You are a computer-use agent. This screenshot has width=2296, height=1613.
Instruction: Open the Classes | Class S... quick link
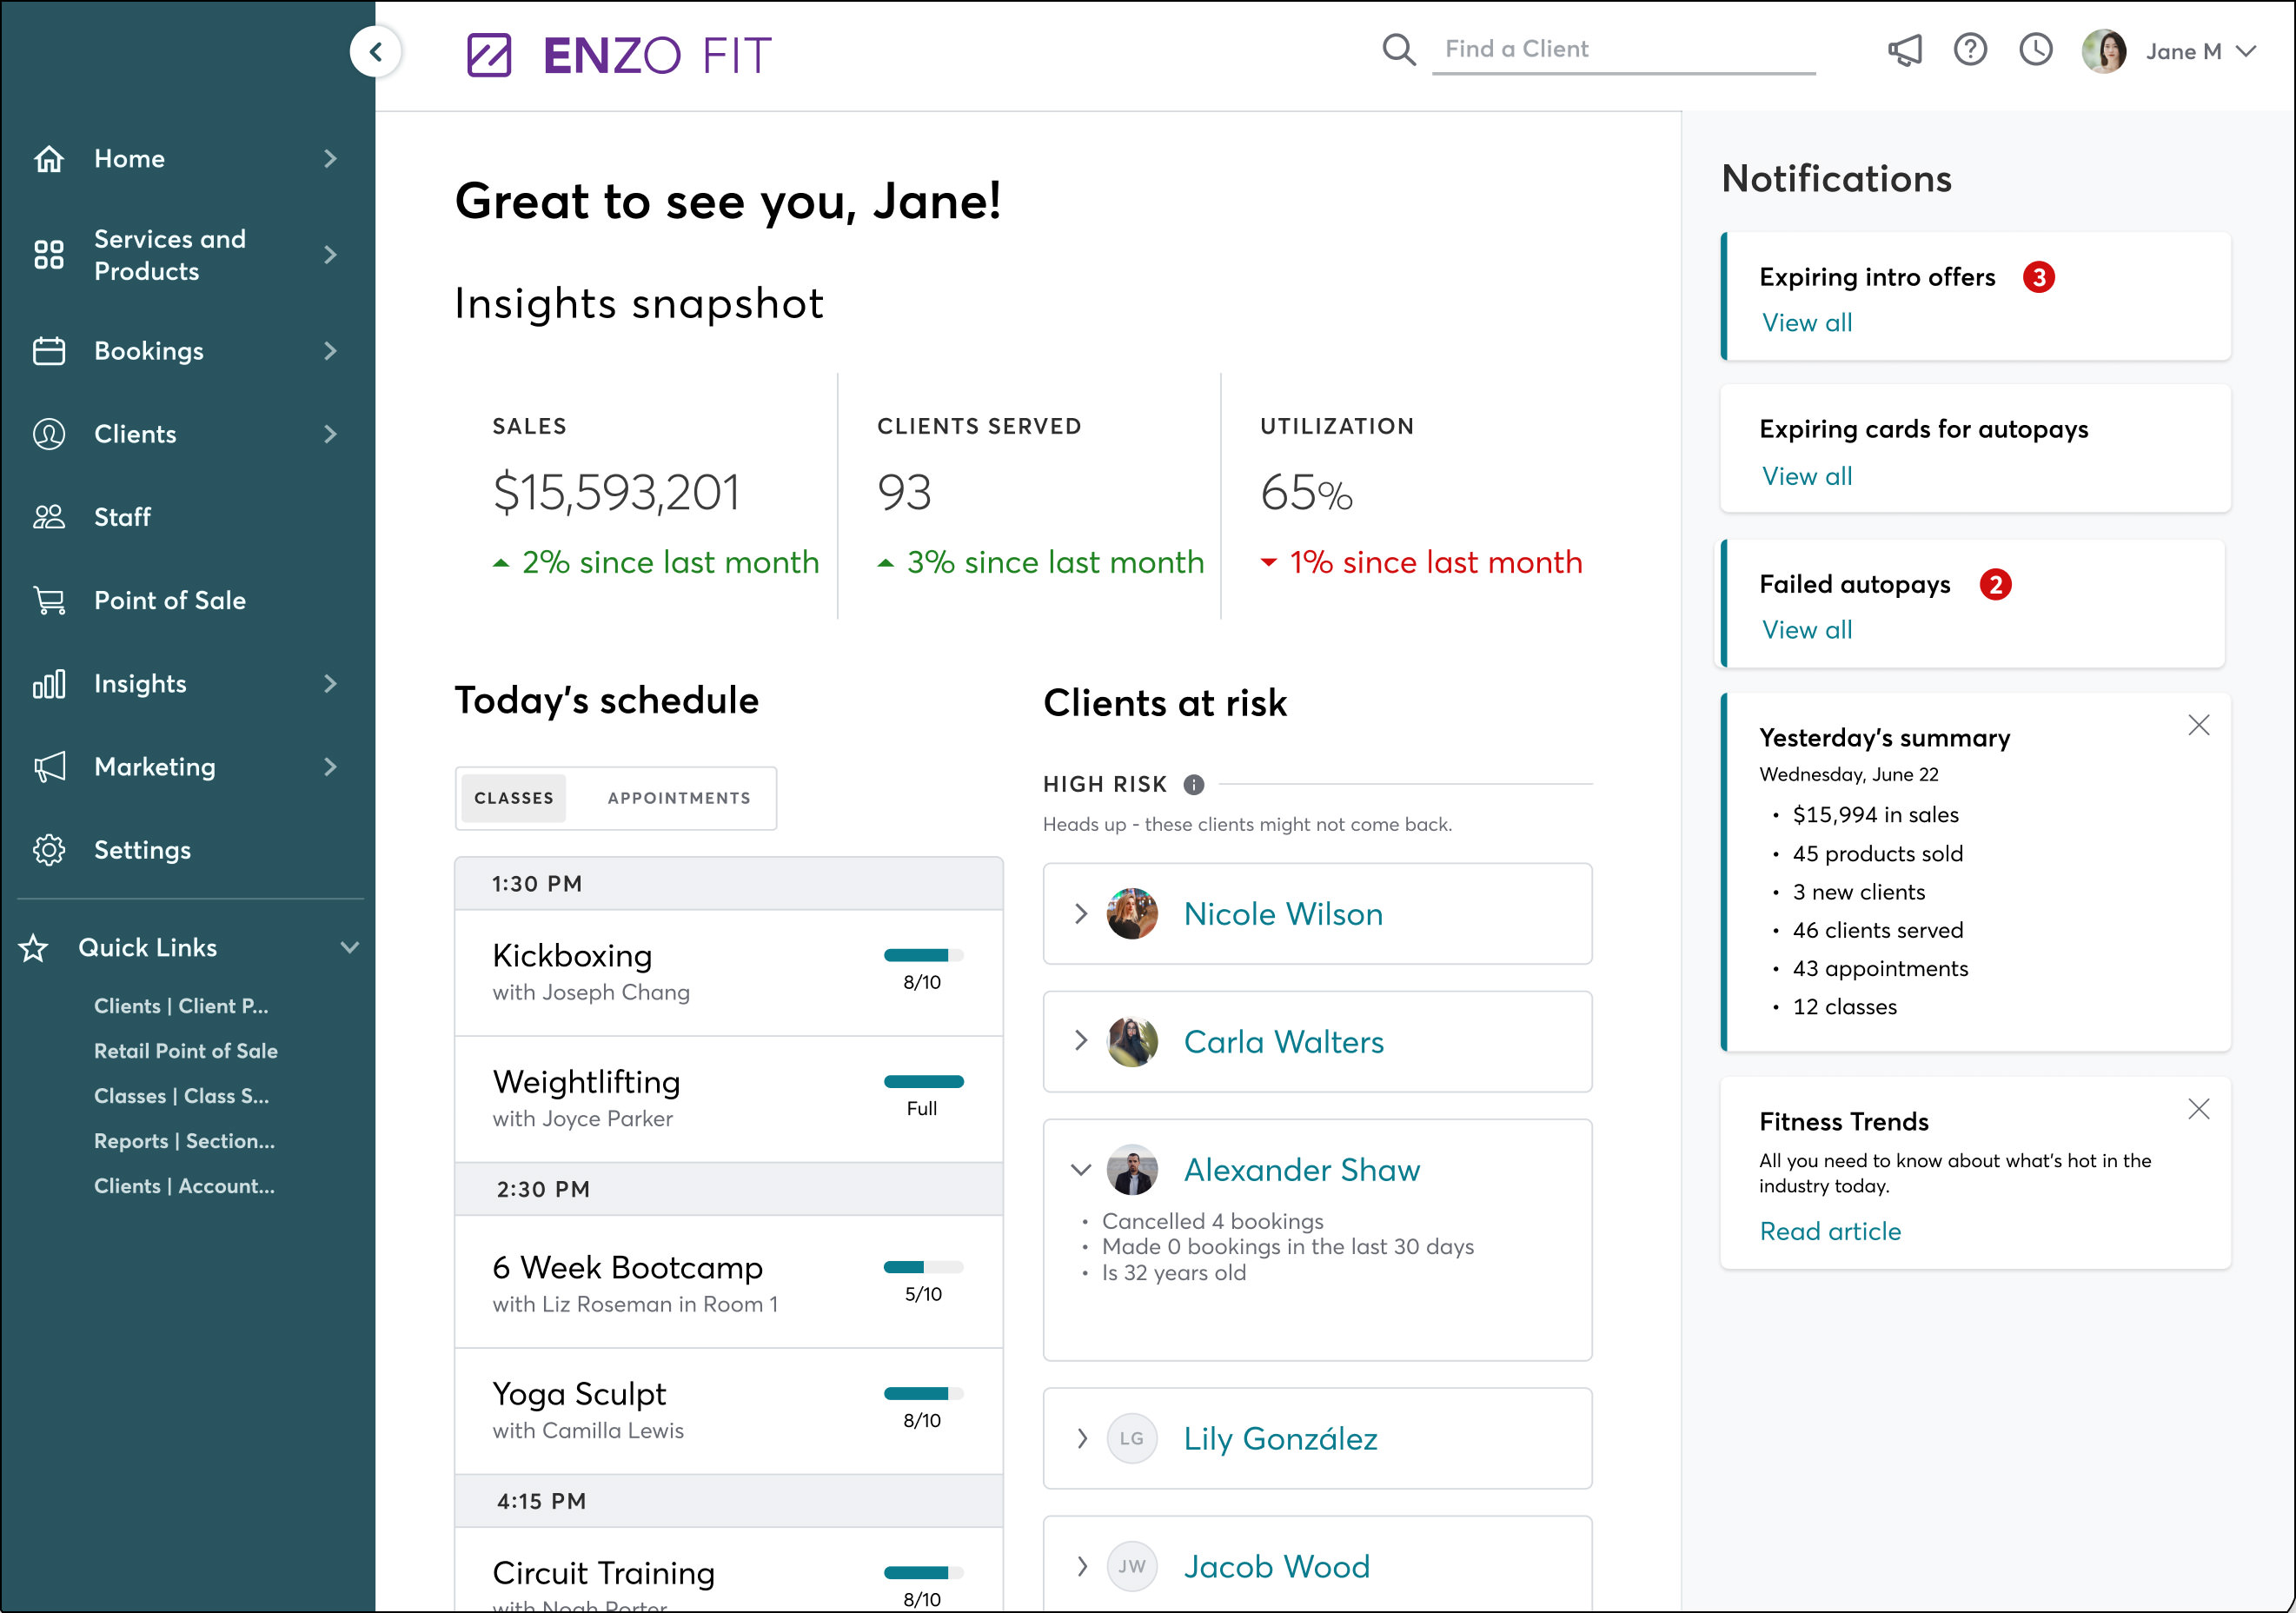pyautogui.click(x=182, y=1096)
